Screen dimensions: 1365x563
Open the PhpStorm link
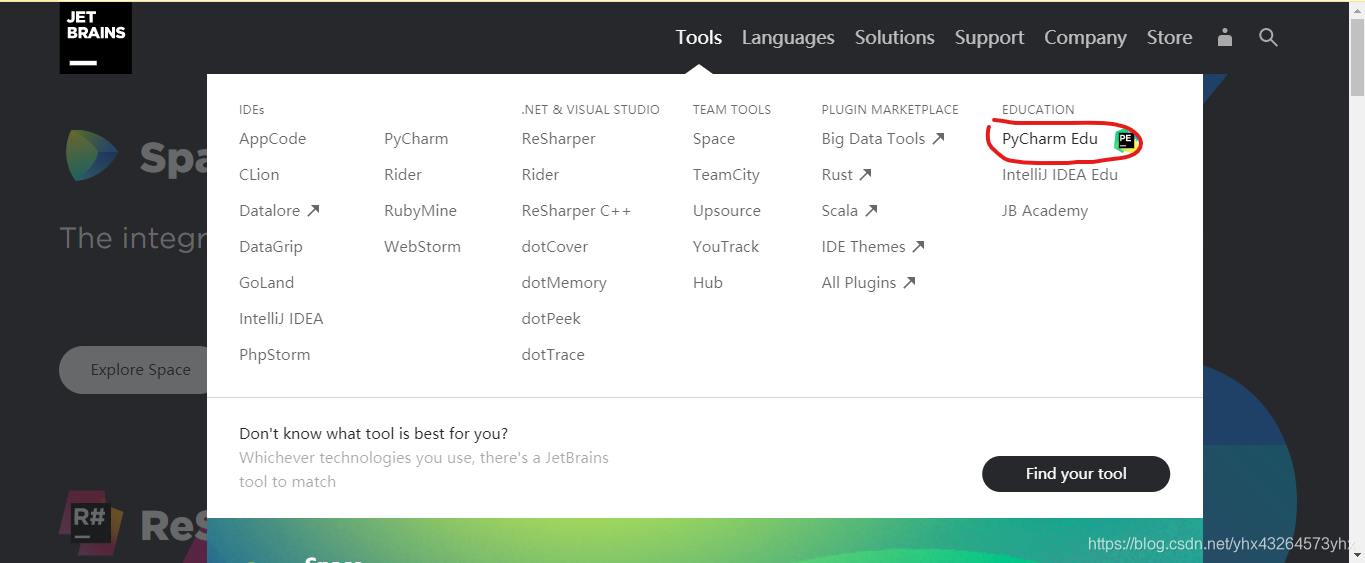[x=274, y=355]
